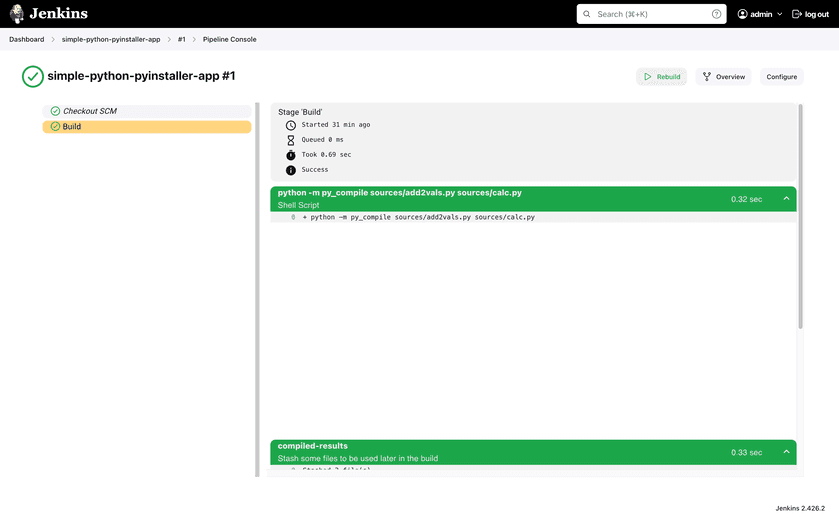Image resolution: width=839 pixels, height=524 pixels.
Task: Open the admin user dropdown arrow
Action: point(780,14)
